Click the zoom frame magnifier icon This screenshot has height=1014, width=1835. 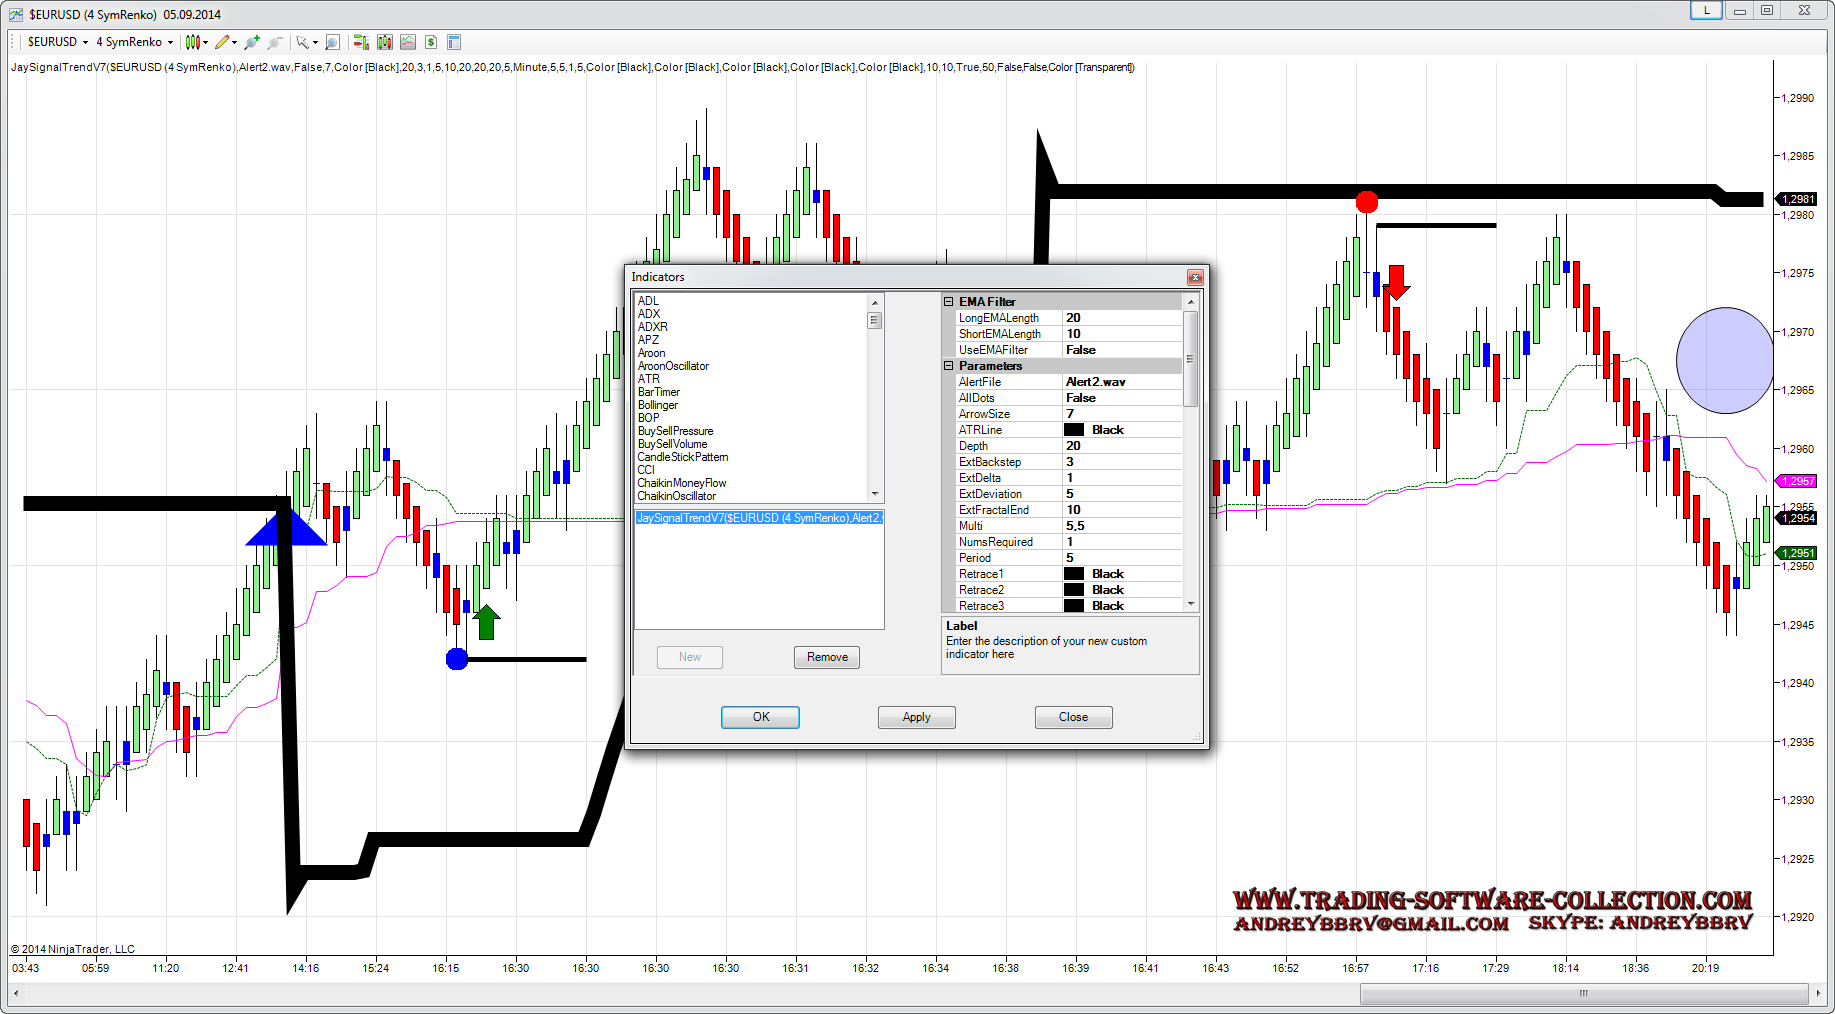click(x=333, y=42)
